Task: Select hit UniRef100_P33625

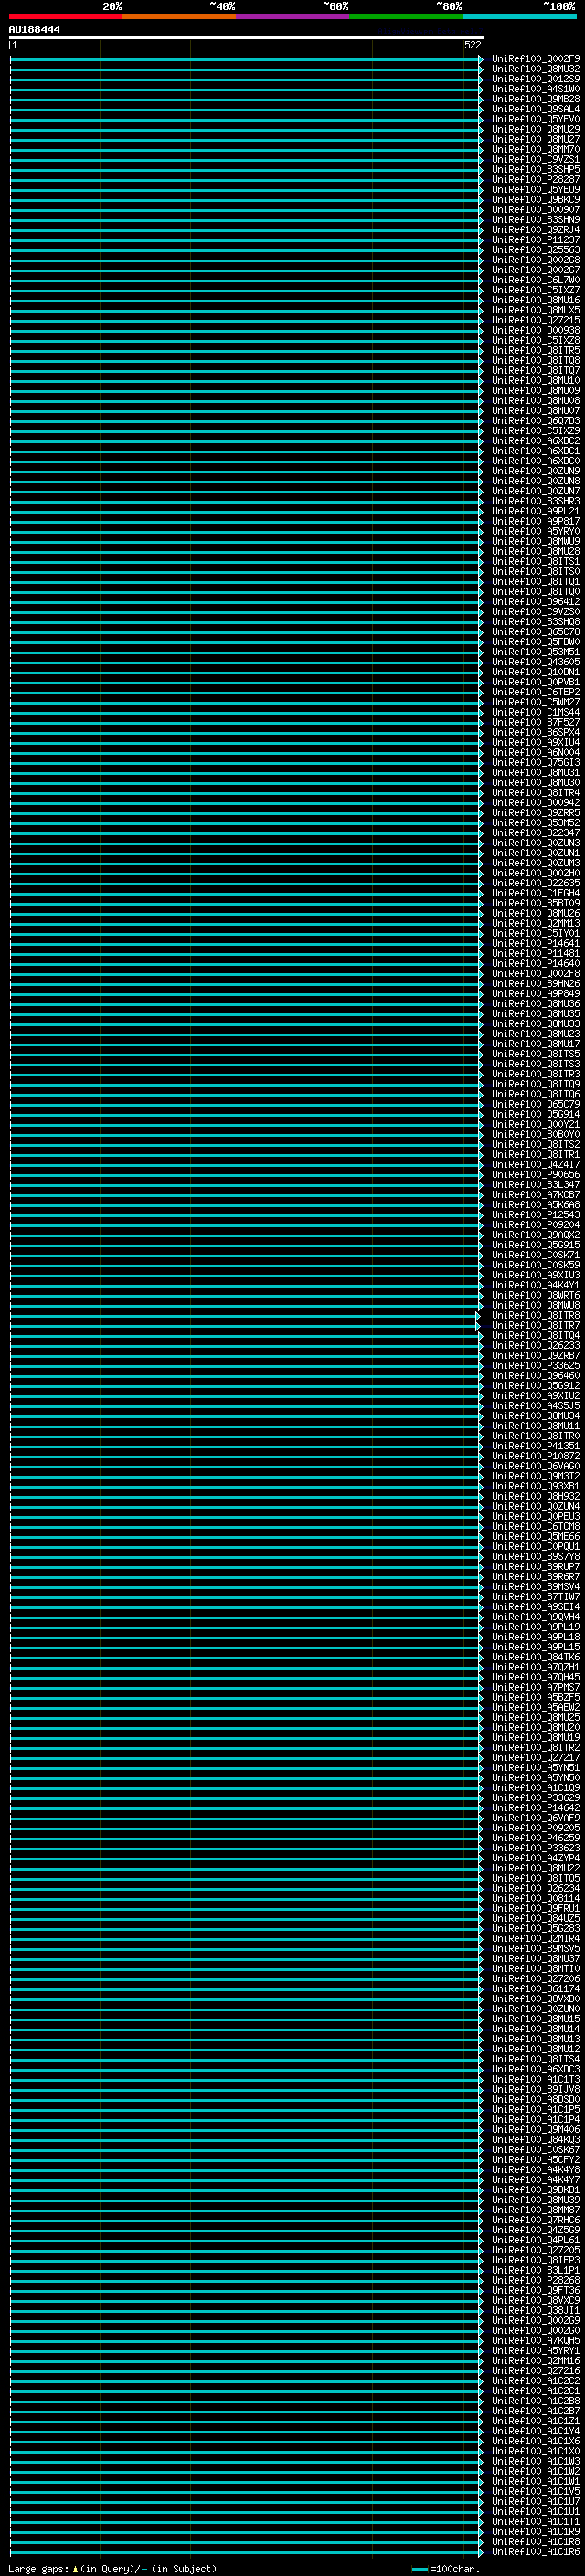Action: pos(536,1365)
